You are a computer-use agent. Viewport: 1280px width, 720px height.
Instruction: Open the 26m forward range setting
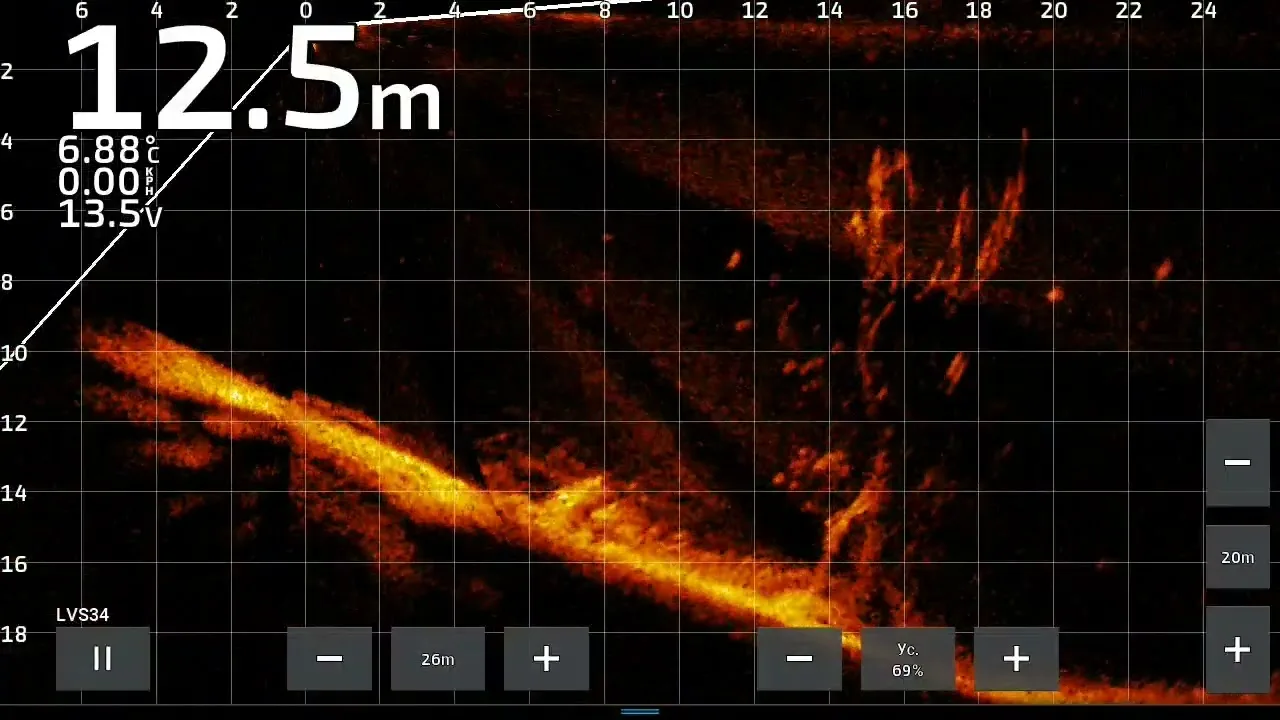pyautogui.click(x=437, y=658)
